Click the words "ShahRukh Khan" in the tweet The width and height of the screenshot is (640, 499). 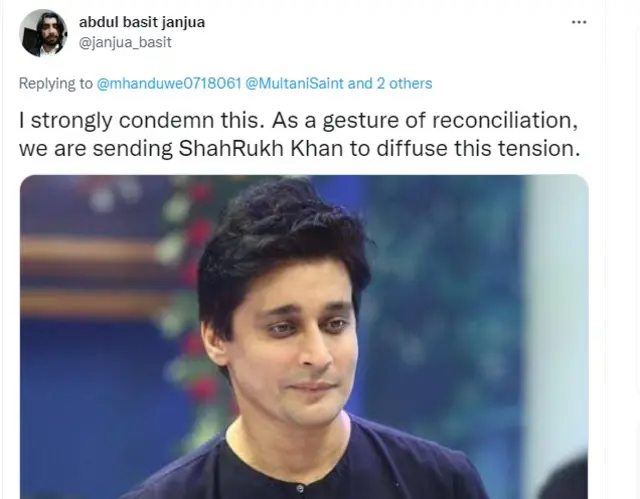coord(261,149)
